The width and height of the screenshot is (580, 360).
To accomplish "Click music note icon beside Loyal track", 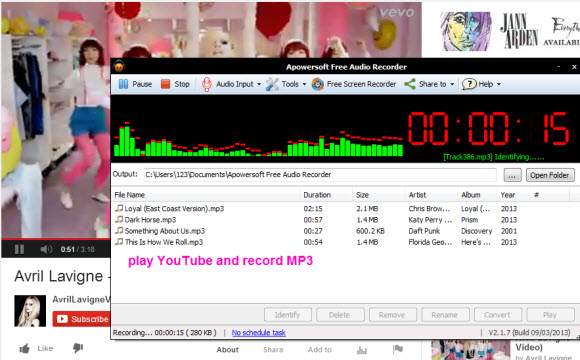I will coord(119,208).
